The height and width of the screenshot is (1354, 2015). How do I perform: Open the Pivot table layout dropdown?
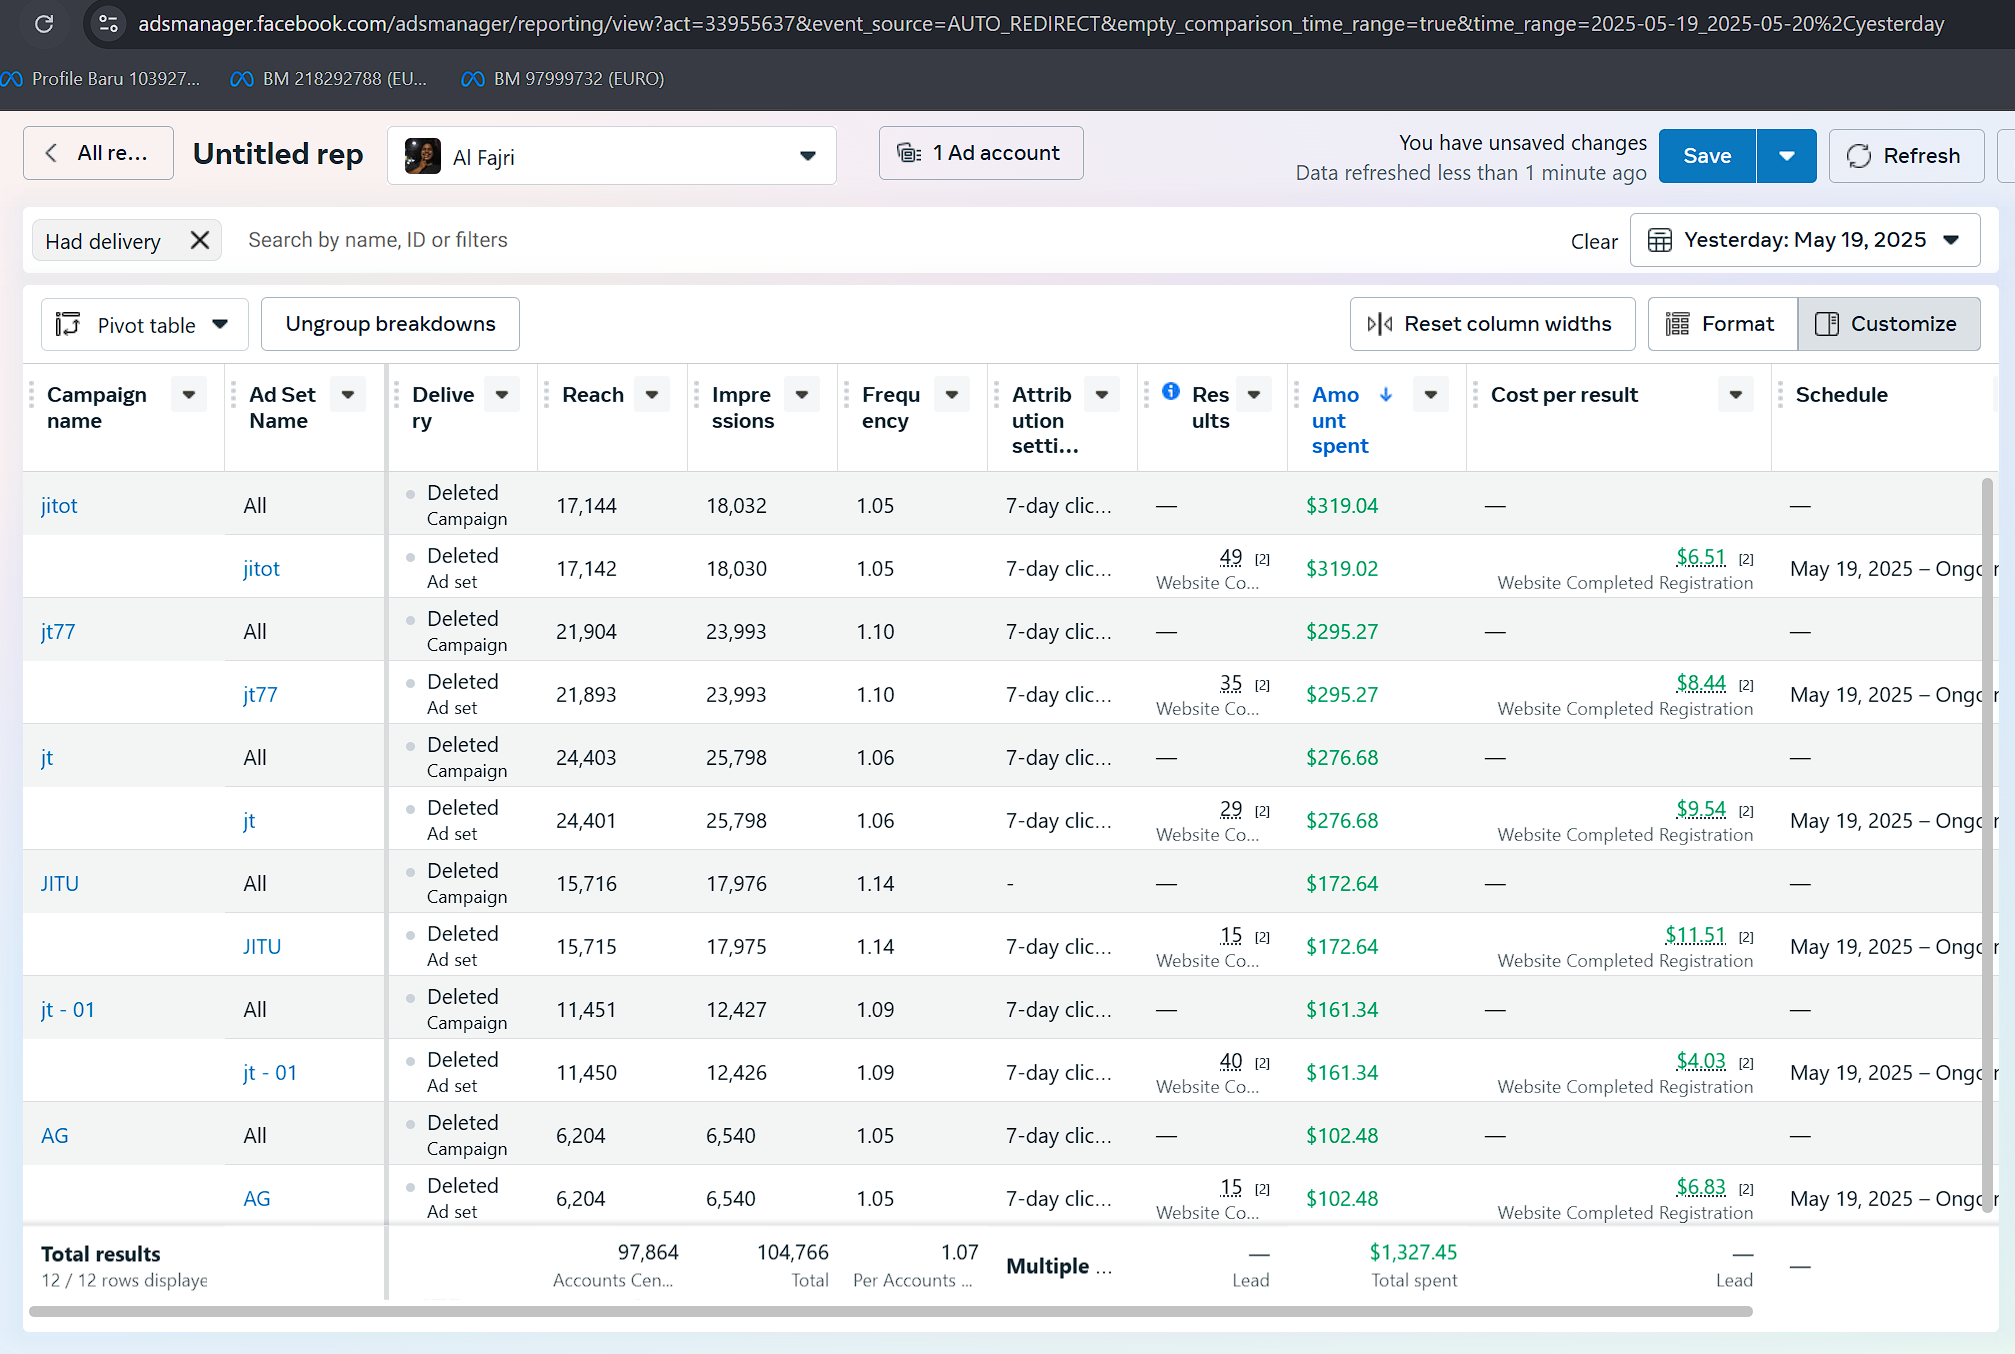pyautogui.click(x=144, y=325)
